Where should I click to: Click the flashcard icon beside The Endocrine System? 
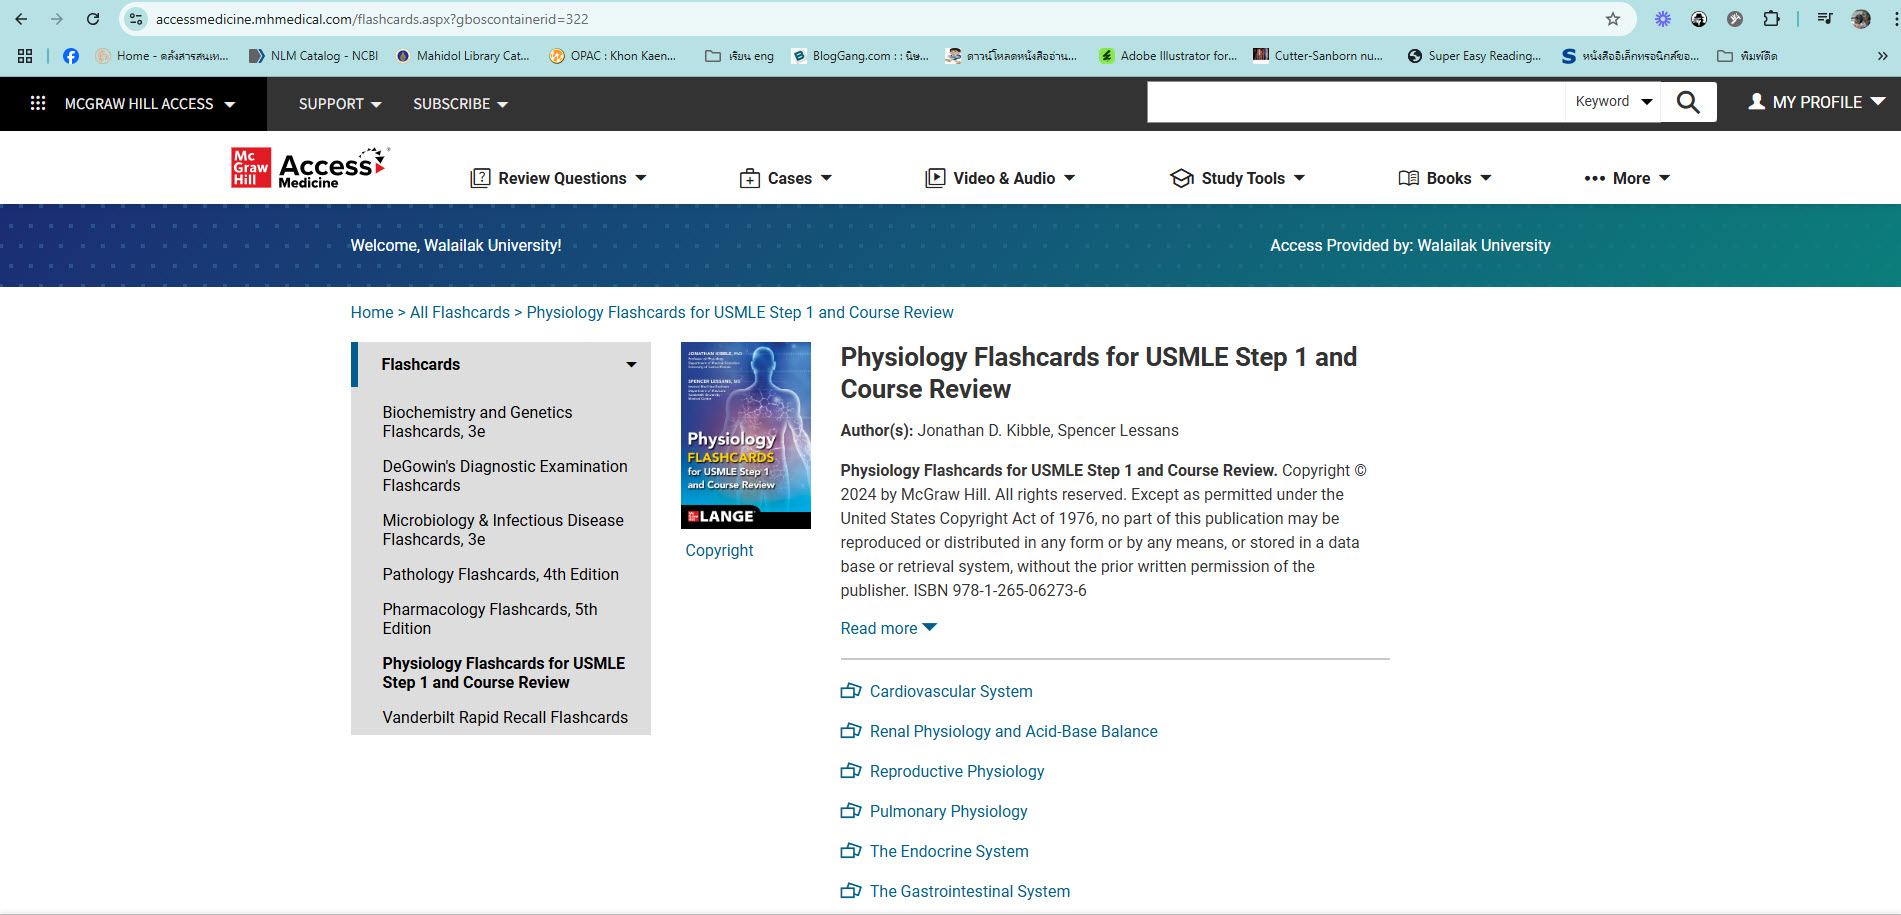(851, 851)
